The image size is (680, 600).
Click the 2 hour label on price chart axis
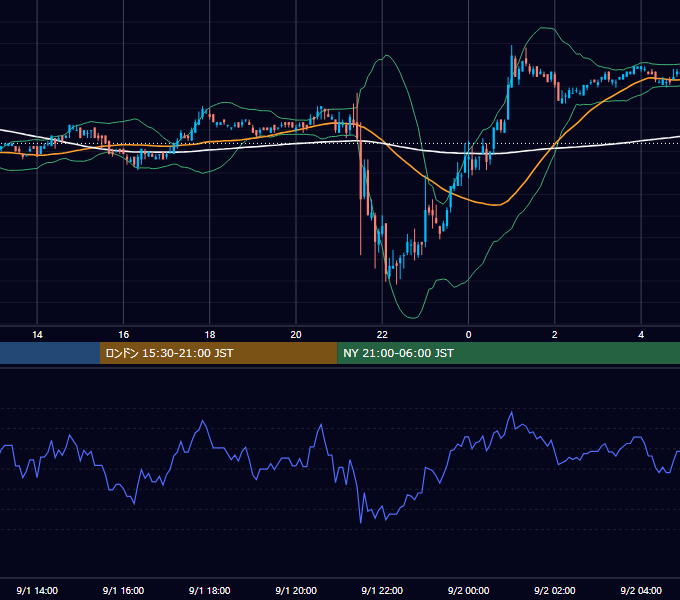[x=555, y=335]
